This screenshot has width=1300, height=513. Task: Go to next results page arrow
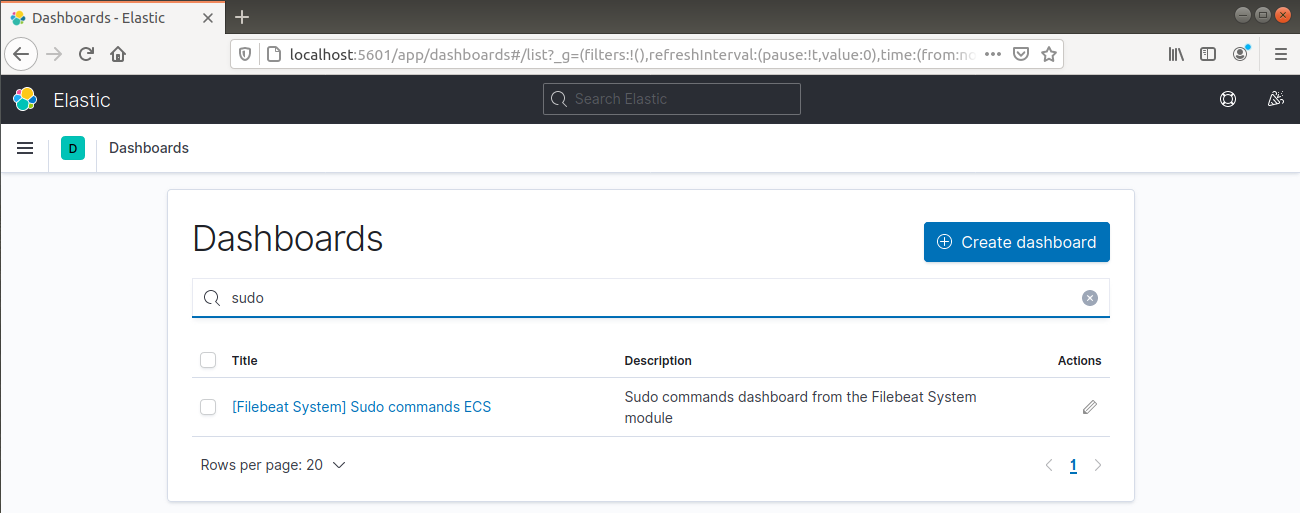1098,465
